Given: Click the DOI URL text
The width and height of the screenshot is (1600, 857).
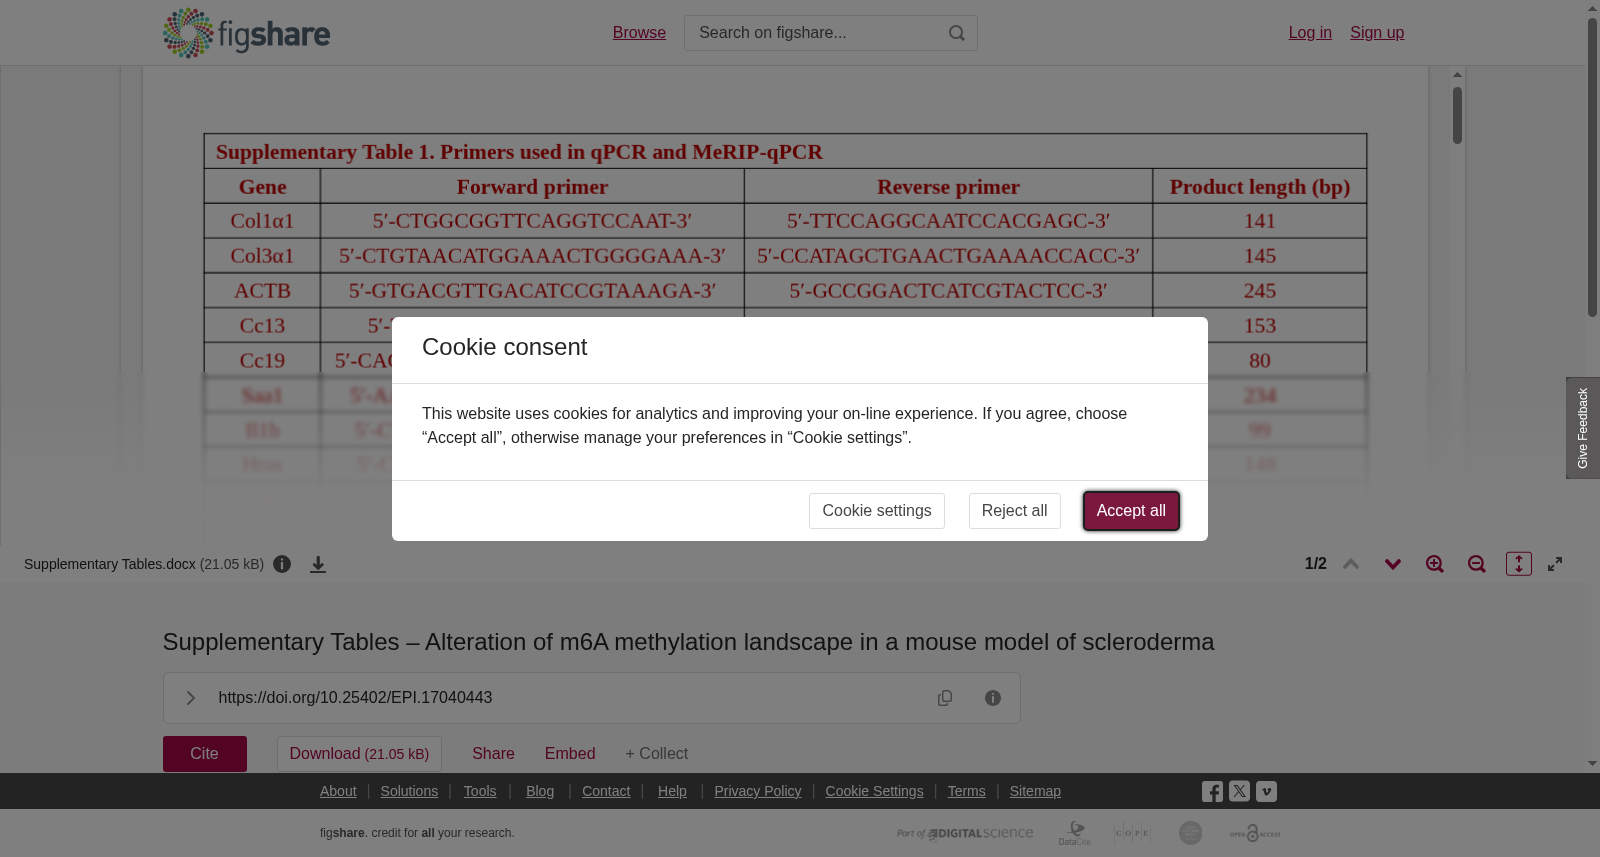Looking at the screenshot, I should coord(355,698).
